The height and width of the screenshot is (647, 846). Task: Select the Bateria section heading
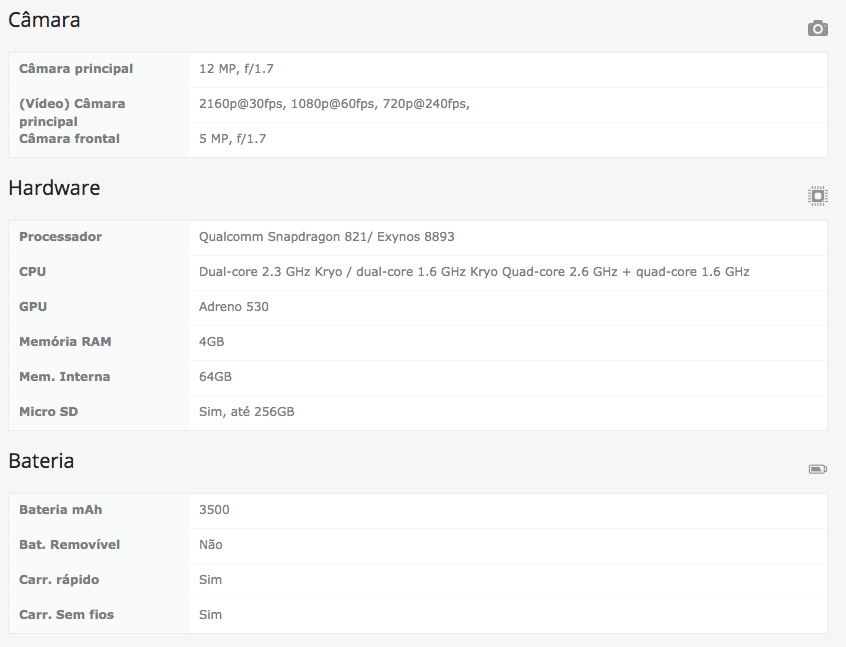pyautogui.click(x=41, y=461)
